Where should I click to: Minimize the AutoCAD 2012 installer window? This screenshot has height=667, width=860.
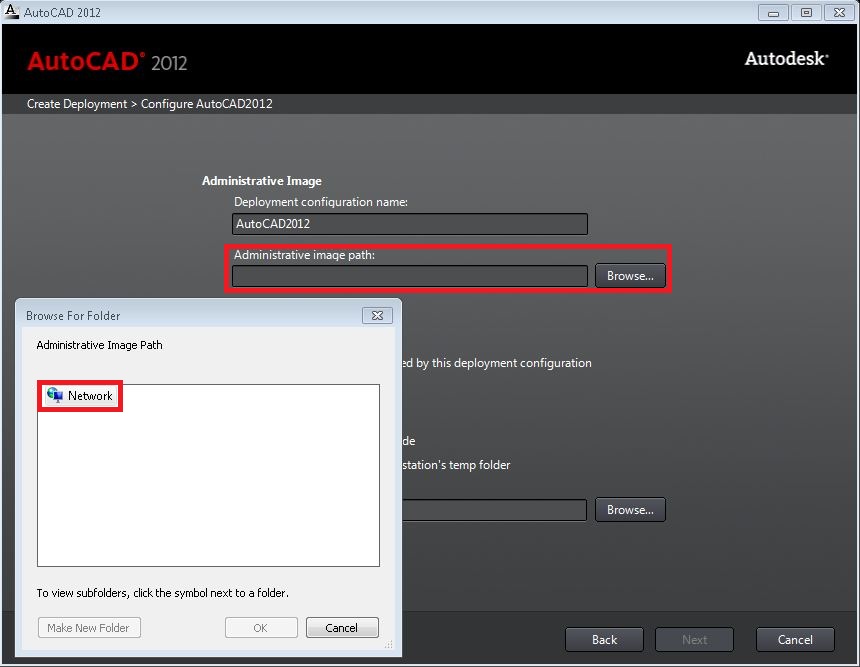coord(773,13)
